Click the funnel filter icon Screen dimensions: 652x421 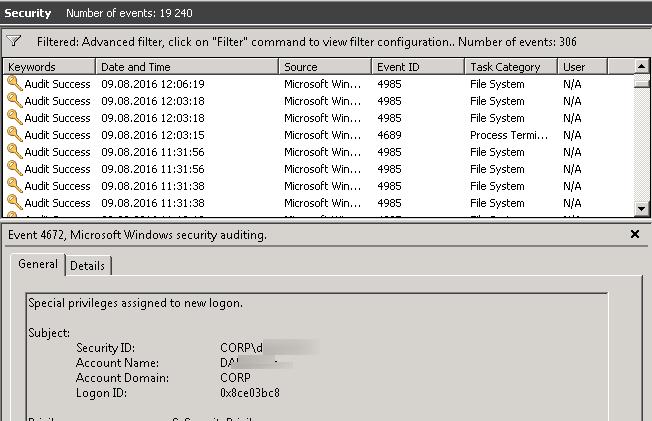pos(14,42)
